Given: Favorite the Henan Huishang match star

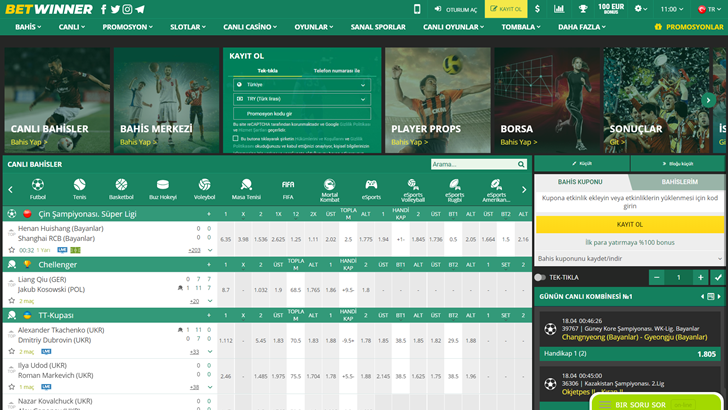Looking at the screenshot, I should pos(12,250).
